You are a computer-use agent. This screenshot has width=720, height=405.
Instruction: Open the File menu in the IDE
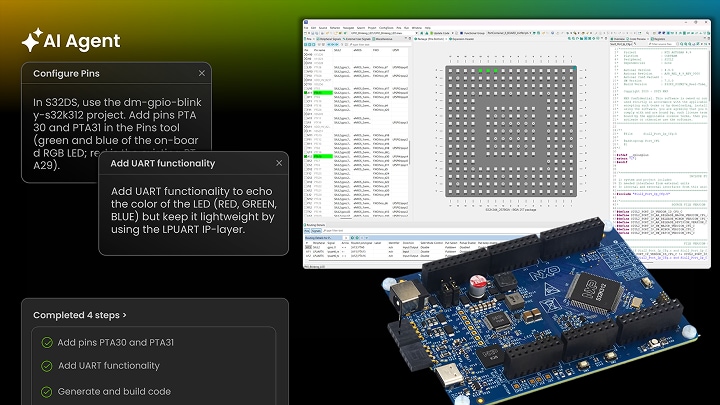point(306,28)
